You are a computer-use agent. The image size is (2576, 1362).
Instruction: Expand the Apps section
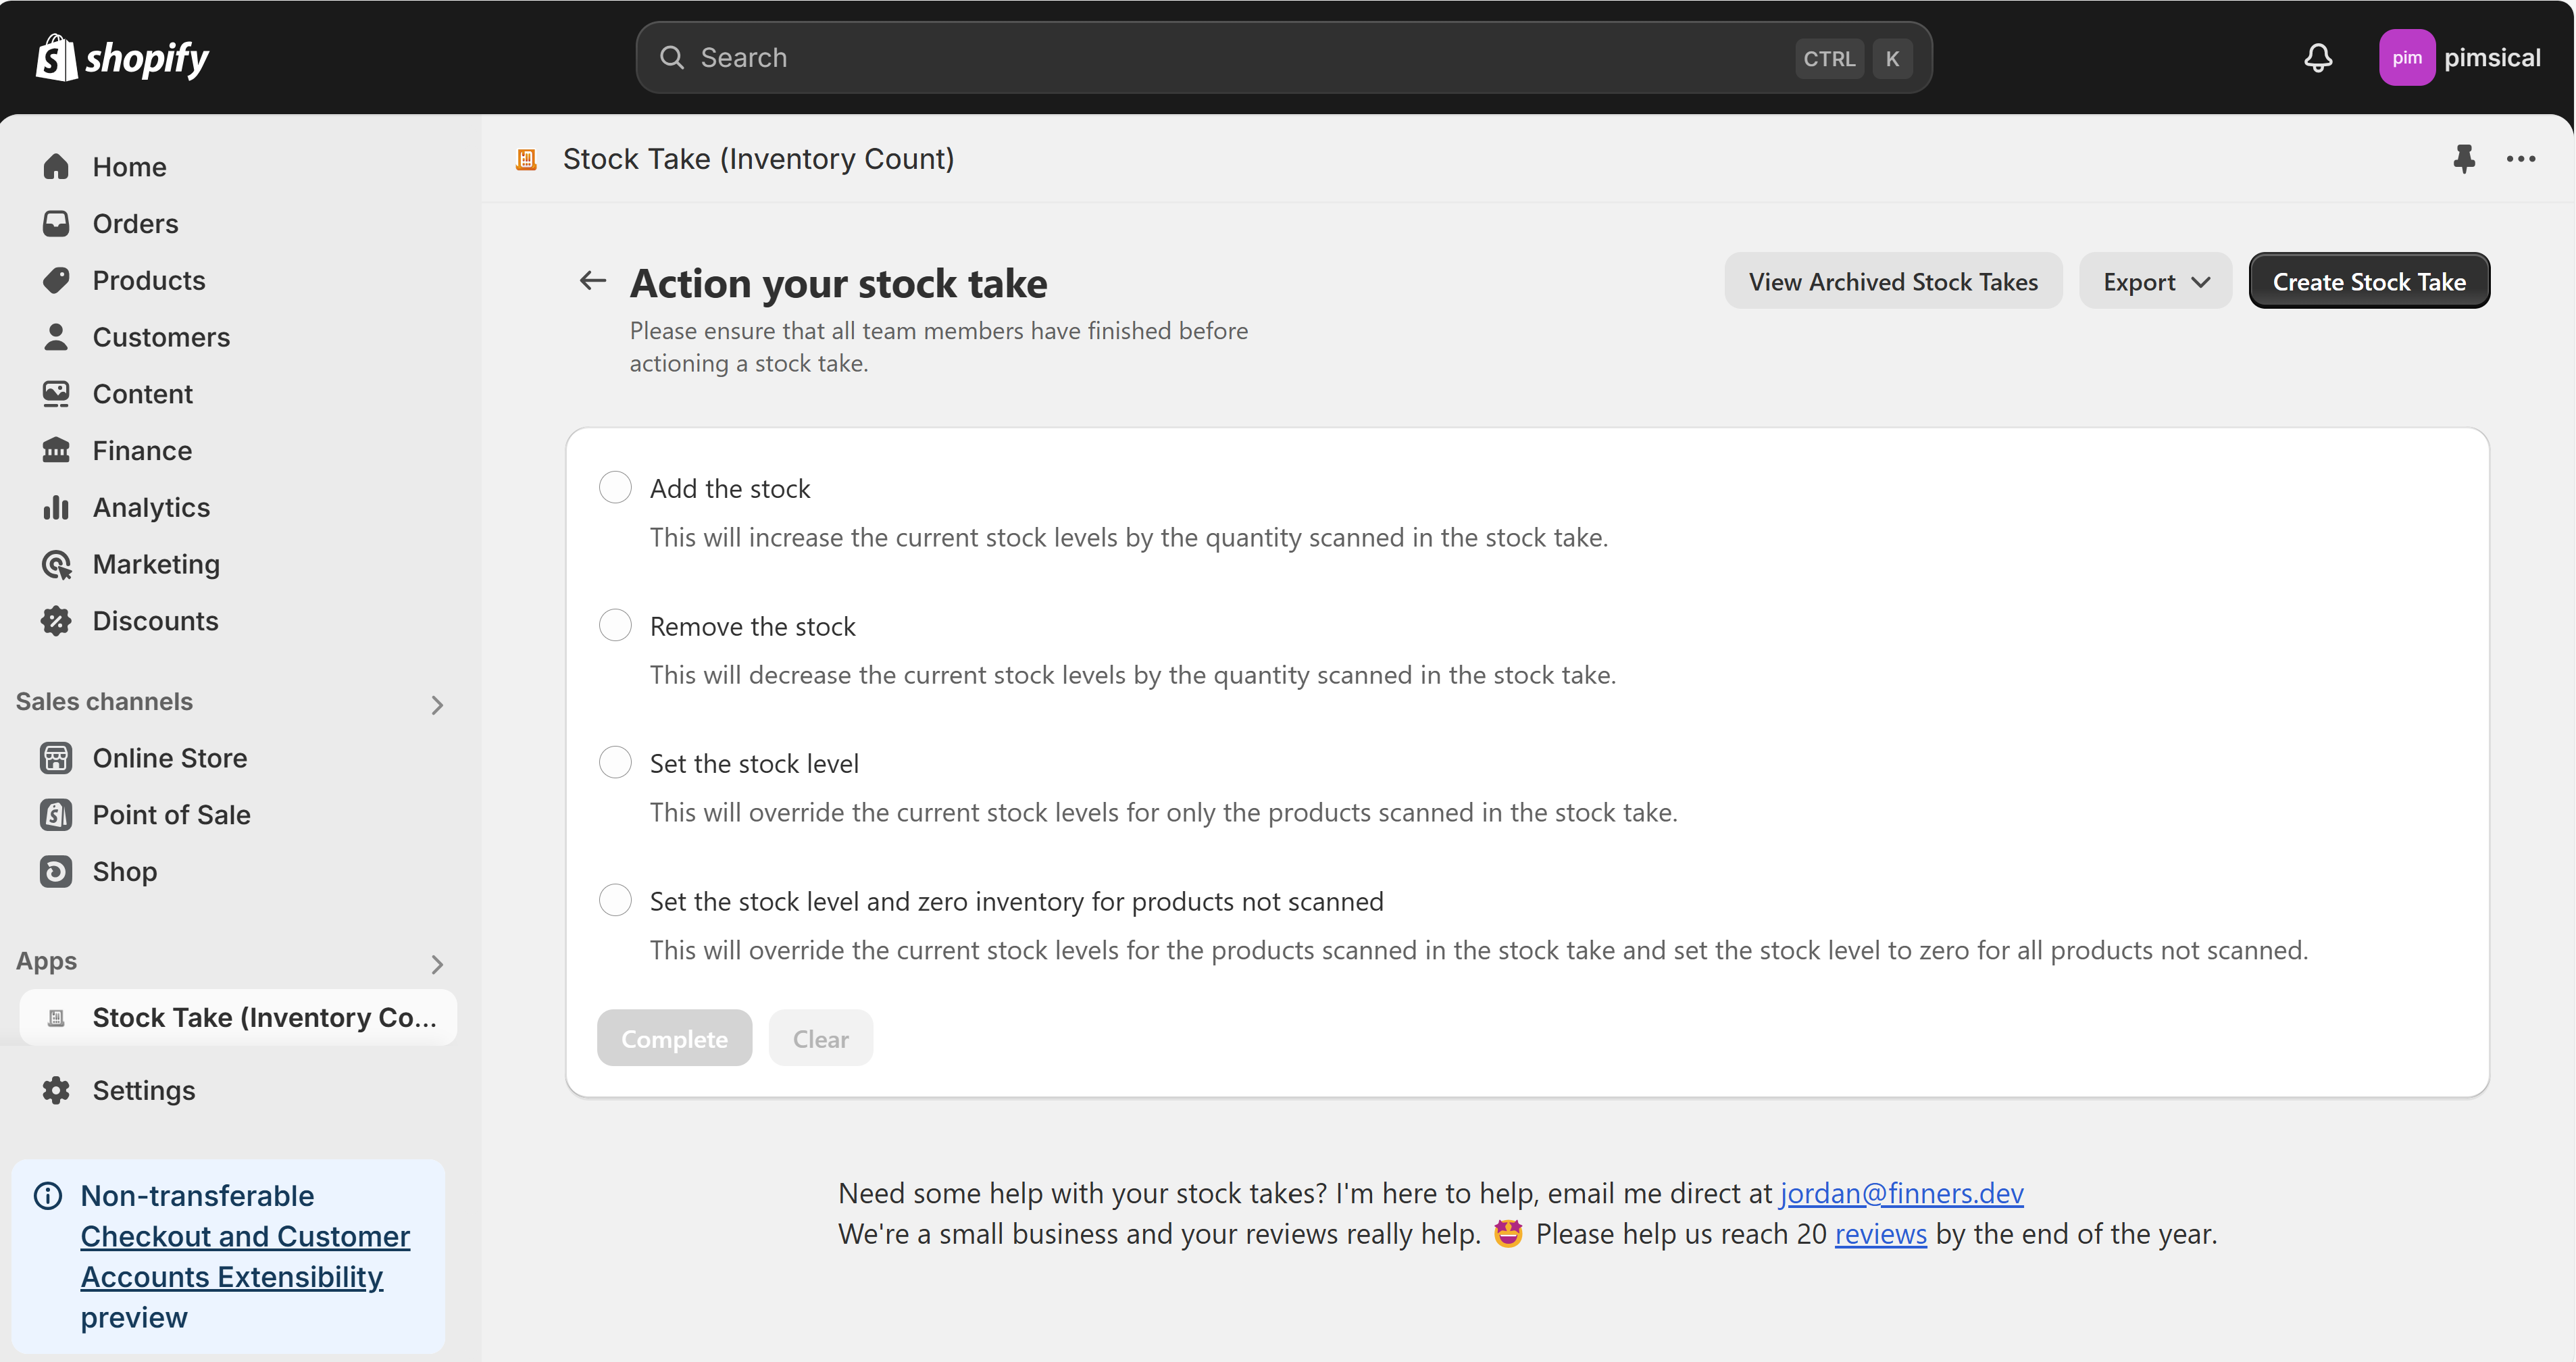point(437,964)
